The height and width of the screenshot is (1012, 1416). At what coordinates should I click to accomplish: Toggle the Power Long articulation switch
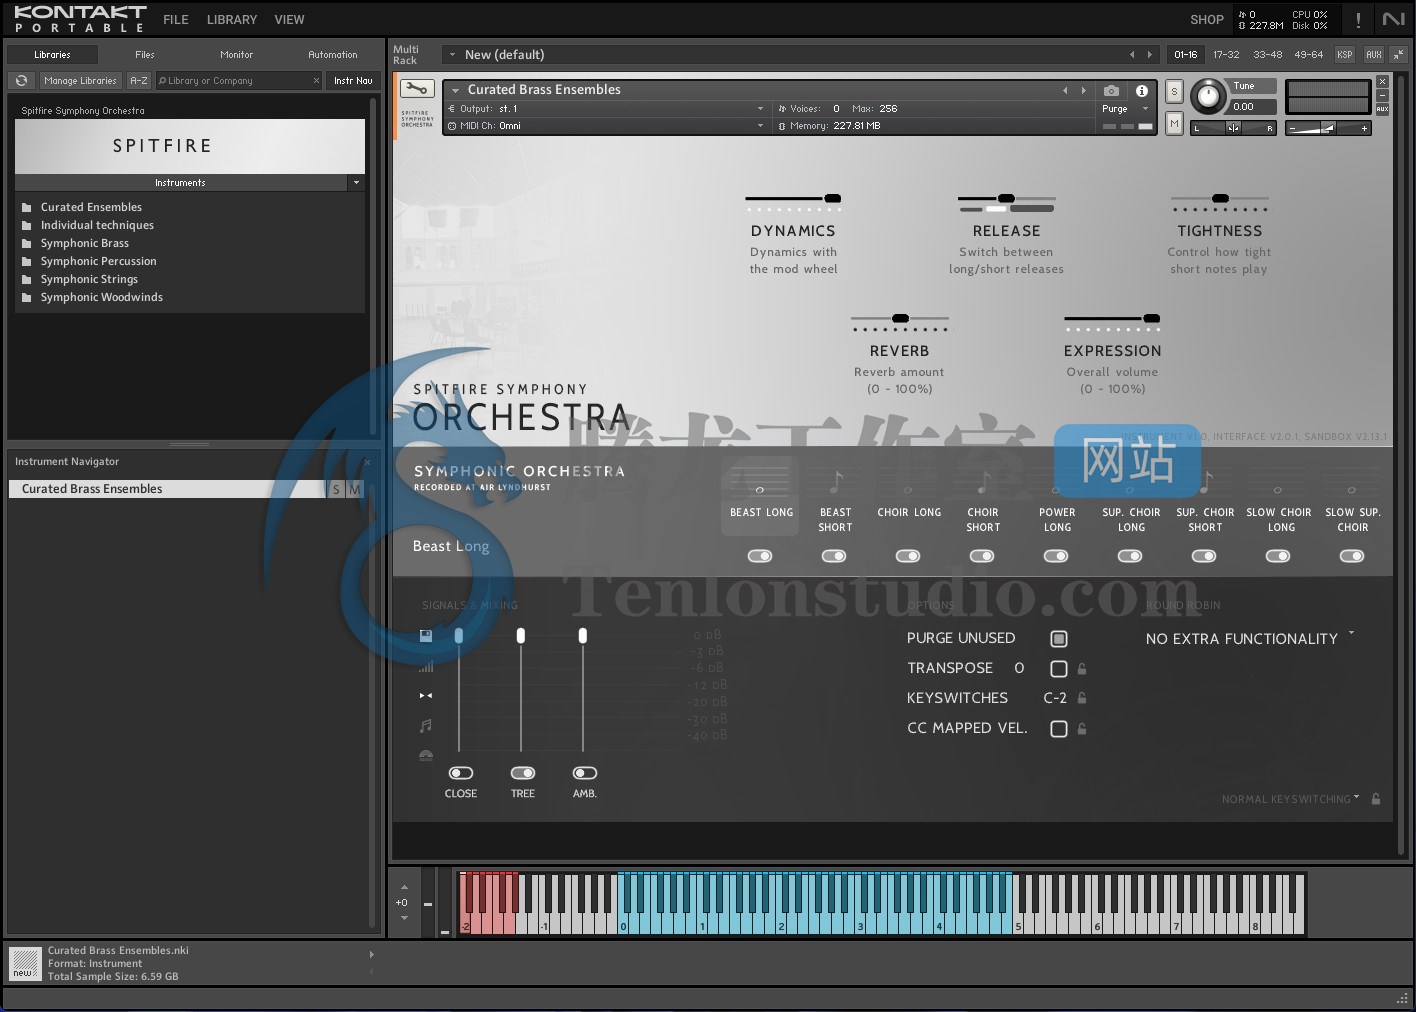tap(1056, 556)
